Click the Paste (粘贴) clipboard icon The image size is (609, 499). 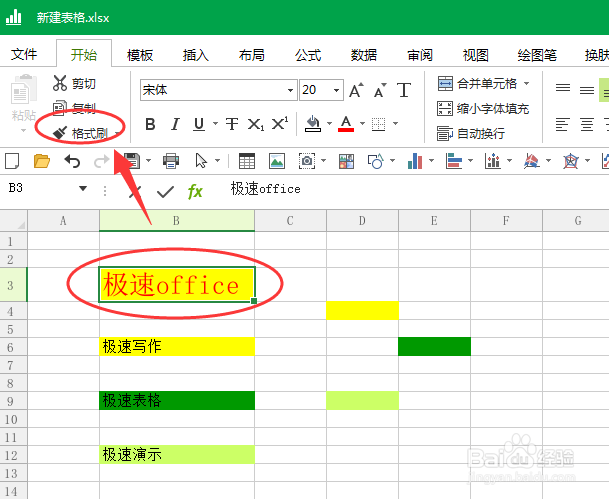pos(24,89)
